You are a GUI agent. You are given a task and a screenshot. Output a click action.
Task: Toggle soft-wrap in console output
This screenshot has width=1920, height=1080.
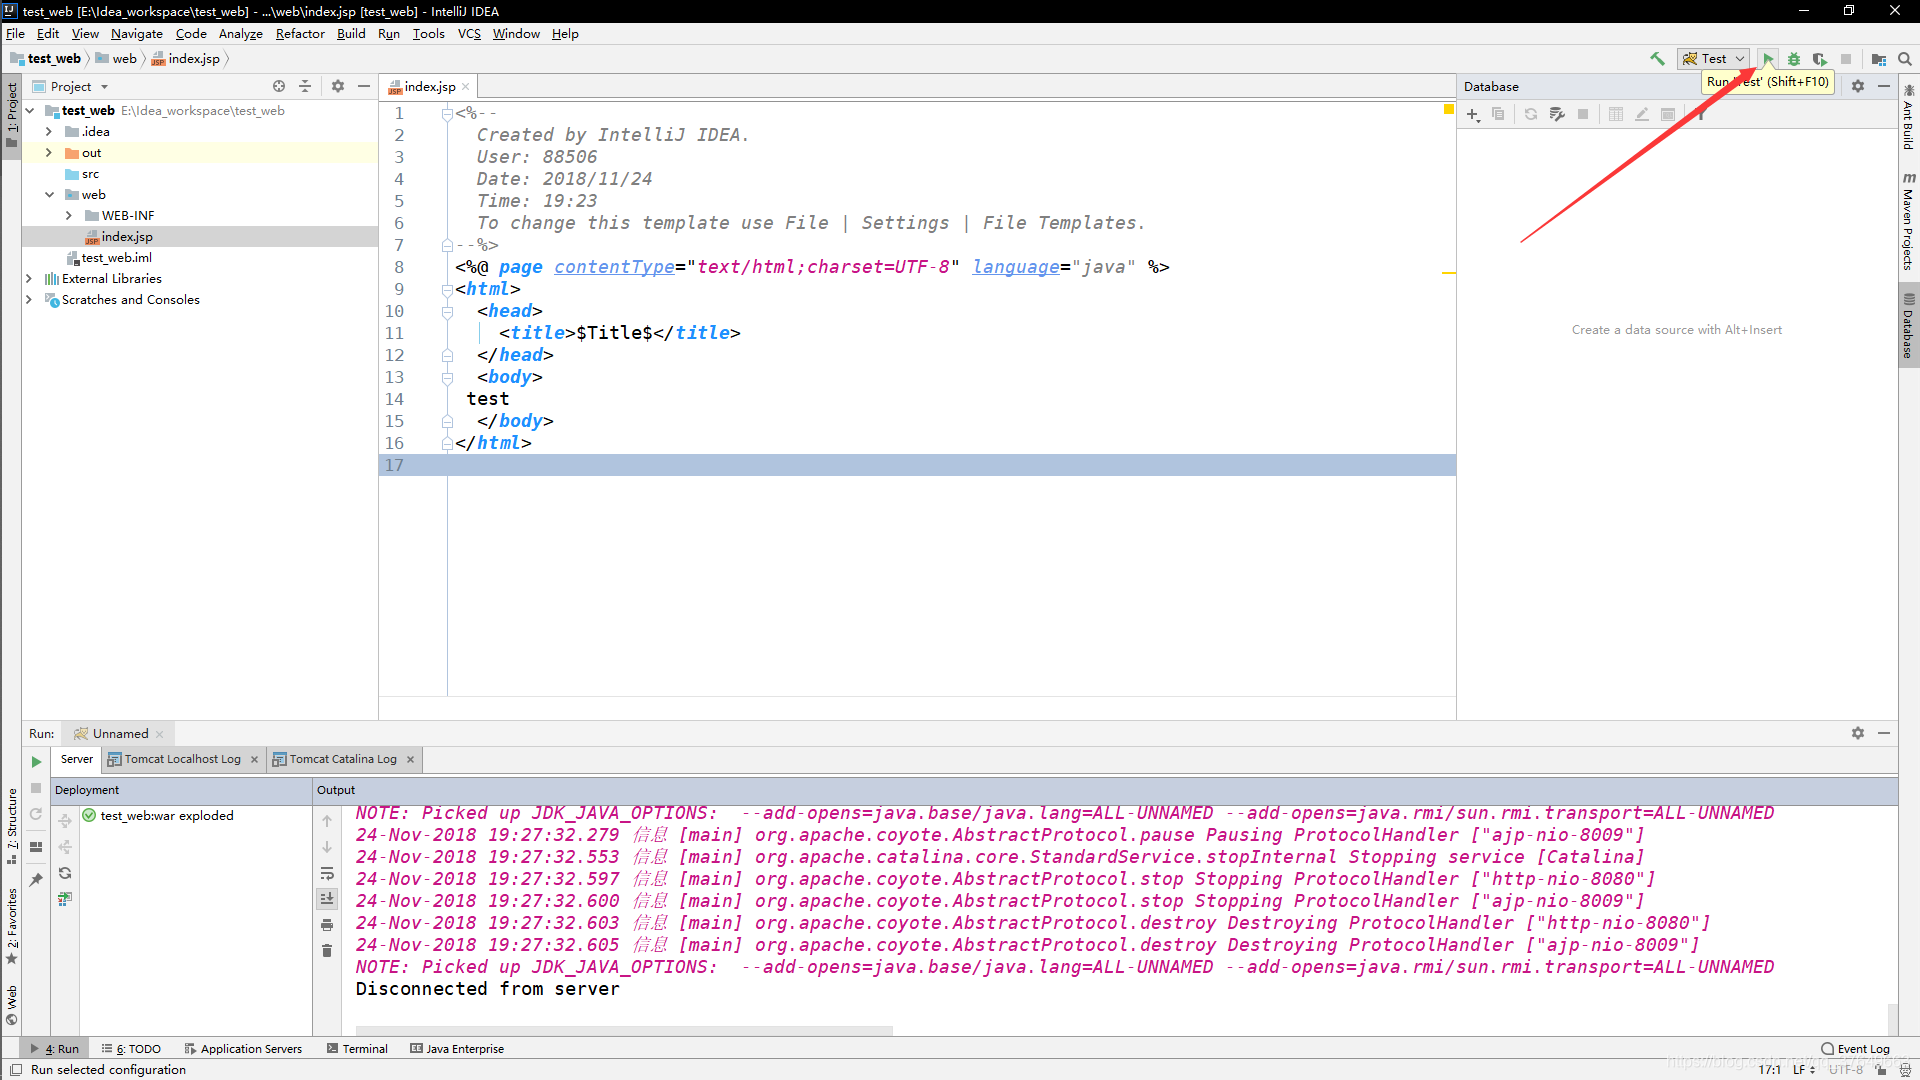(327, 873)
